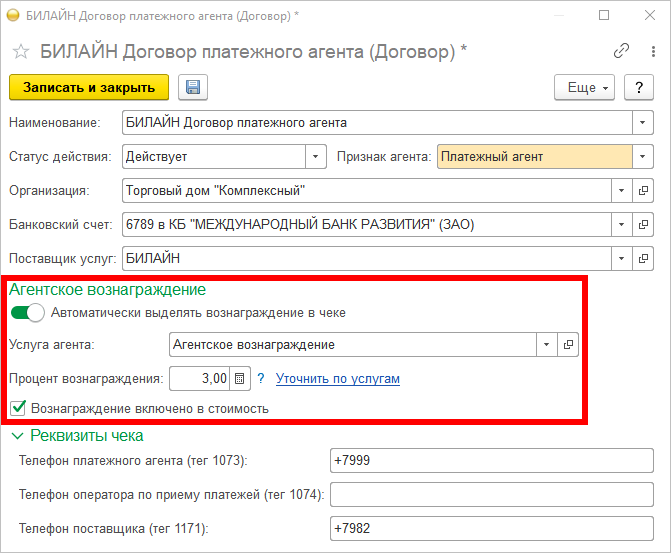Open Банковский счет record with the open-form icon
Screen dimensions: 671x553
coord(643,225)
